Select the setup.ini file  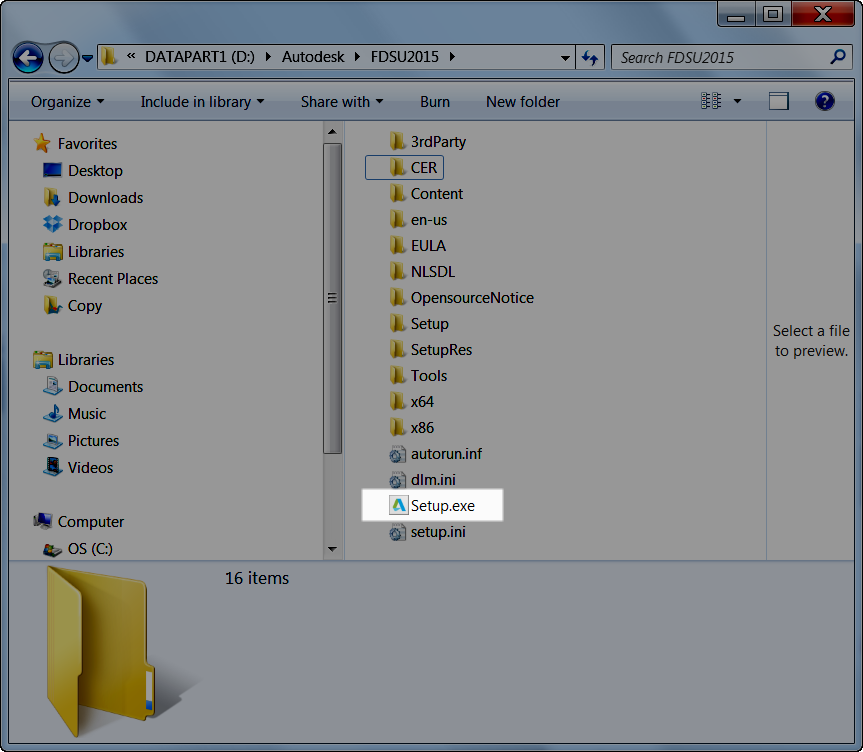click(x=427, y=532)
